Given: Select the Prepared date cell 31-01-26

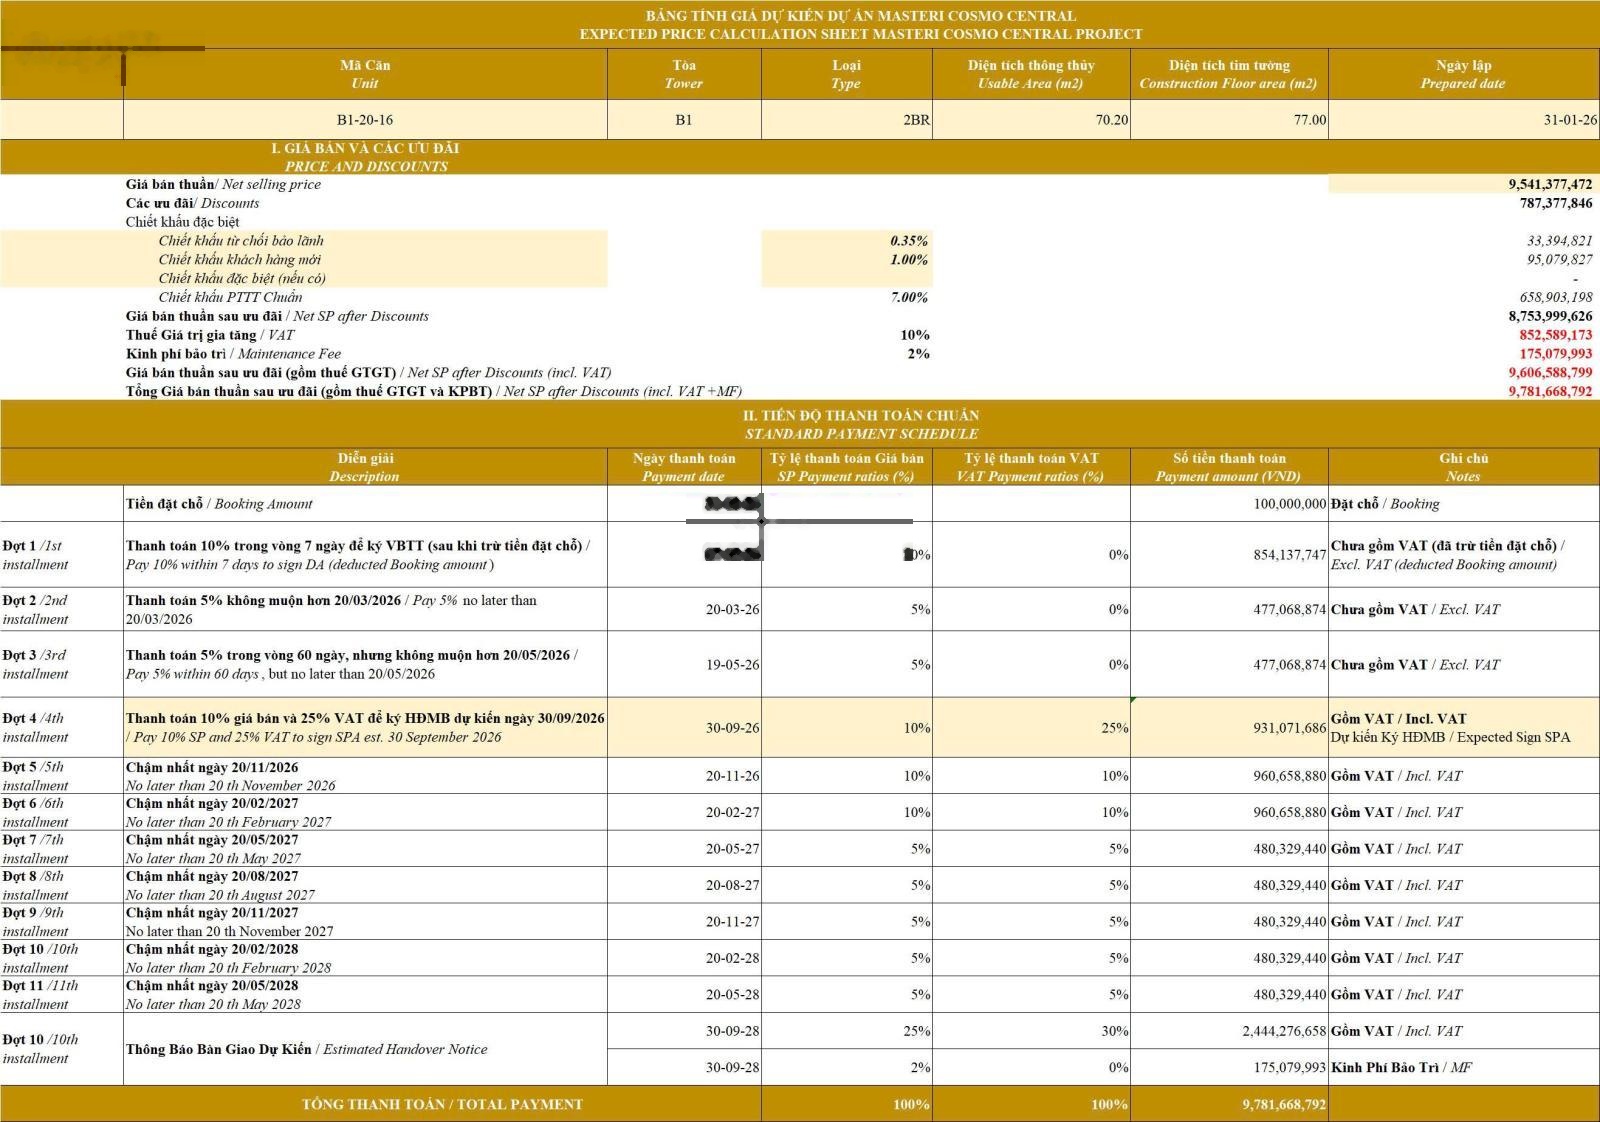Looking at the screenshot, I should click(x=1463, y=120).
